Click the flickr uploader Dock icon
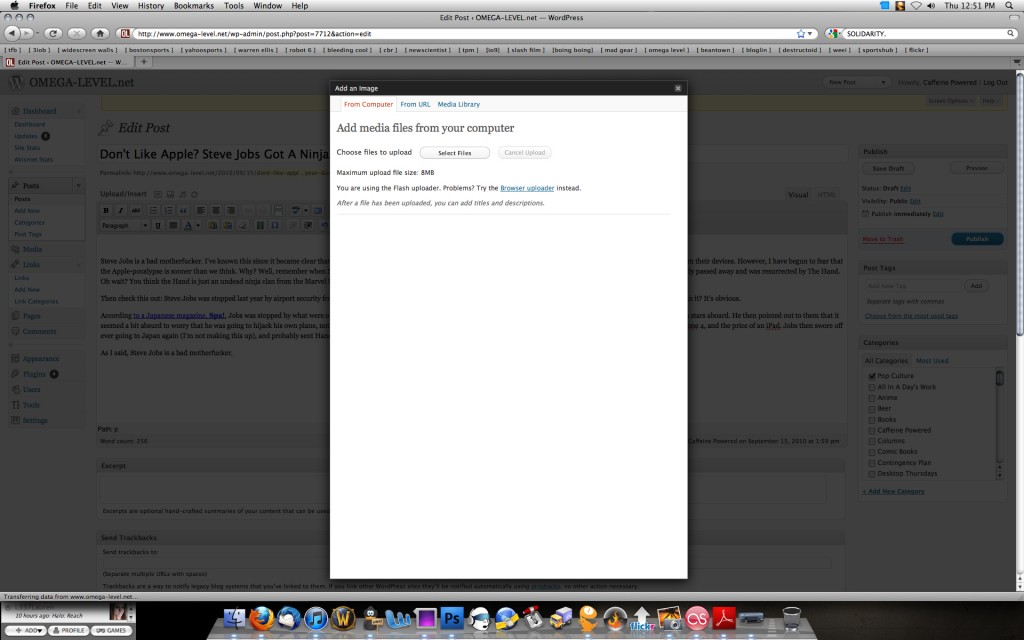 tap(642, 618)
